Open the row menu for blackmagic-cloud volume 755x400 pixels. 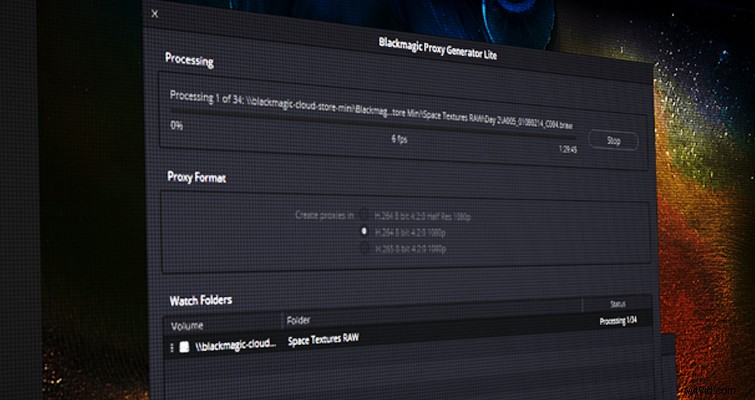coord(172,347)
